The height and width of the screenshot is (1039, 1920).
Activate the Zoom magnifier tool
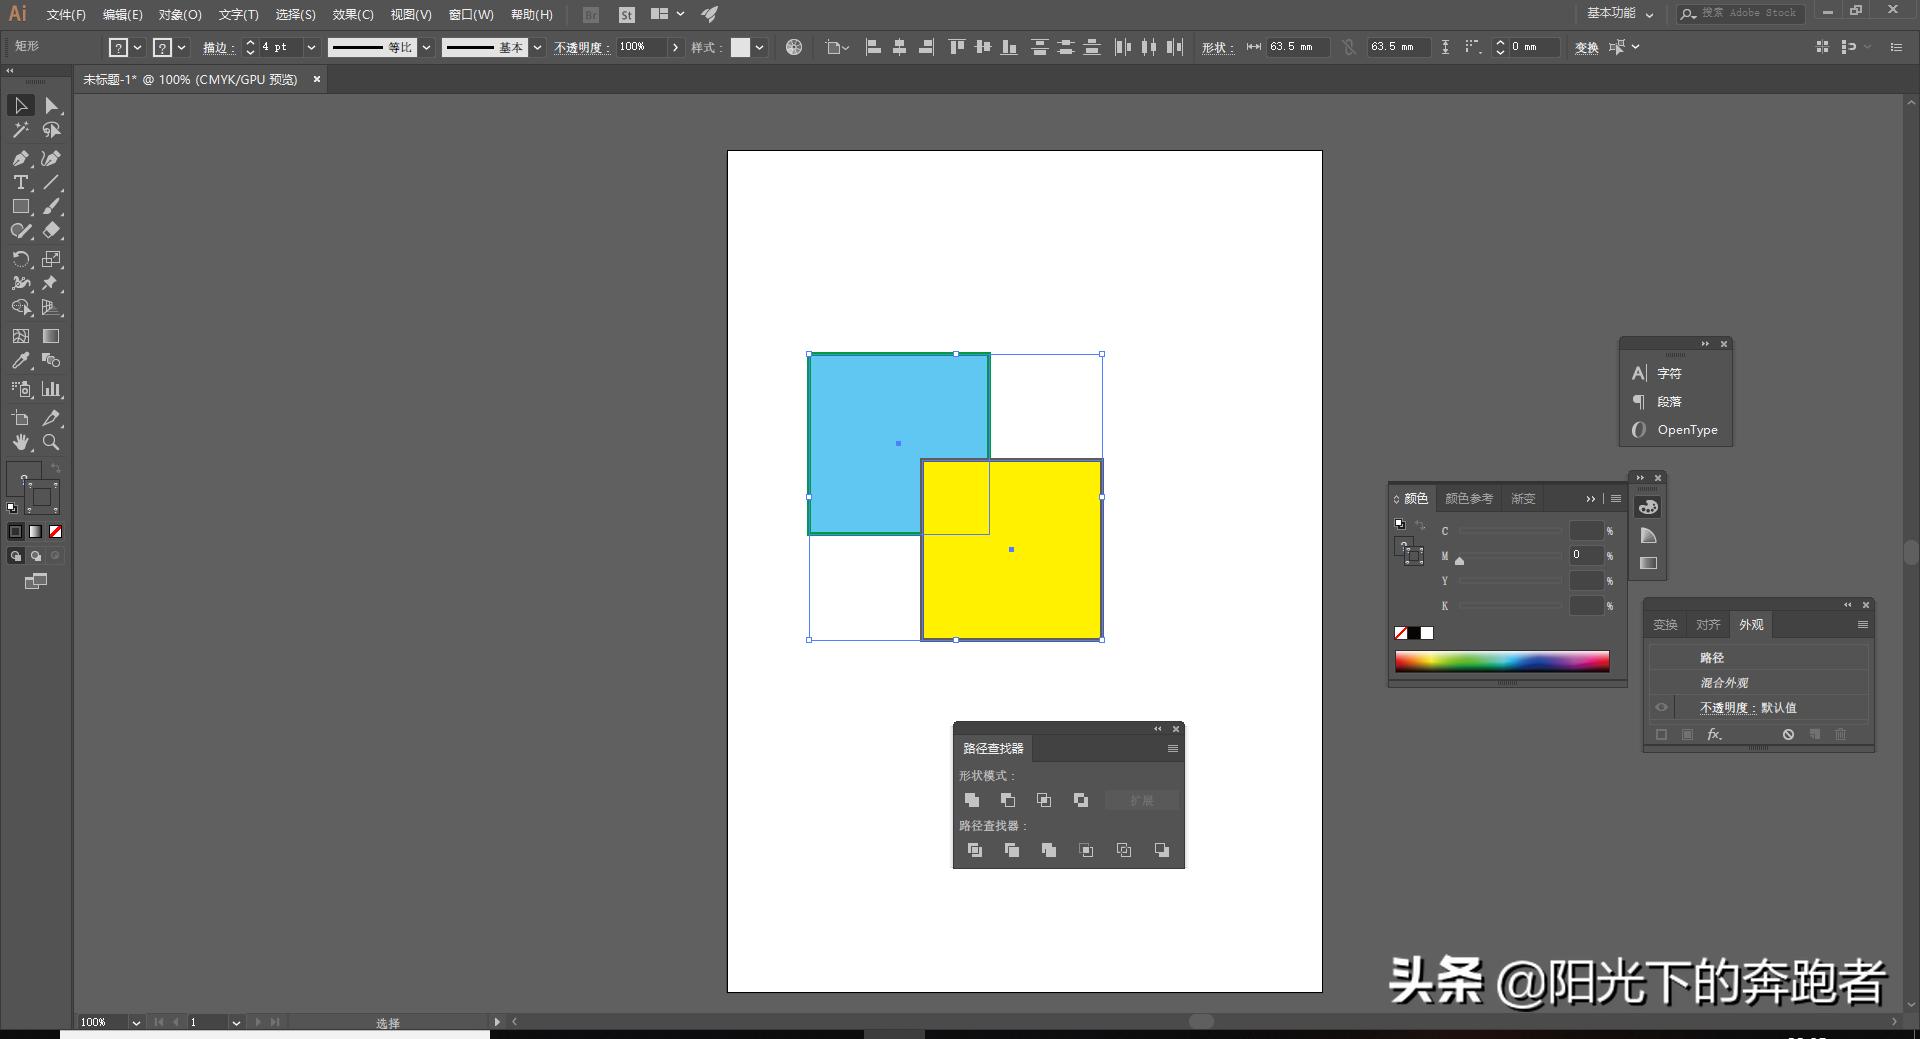51,442
